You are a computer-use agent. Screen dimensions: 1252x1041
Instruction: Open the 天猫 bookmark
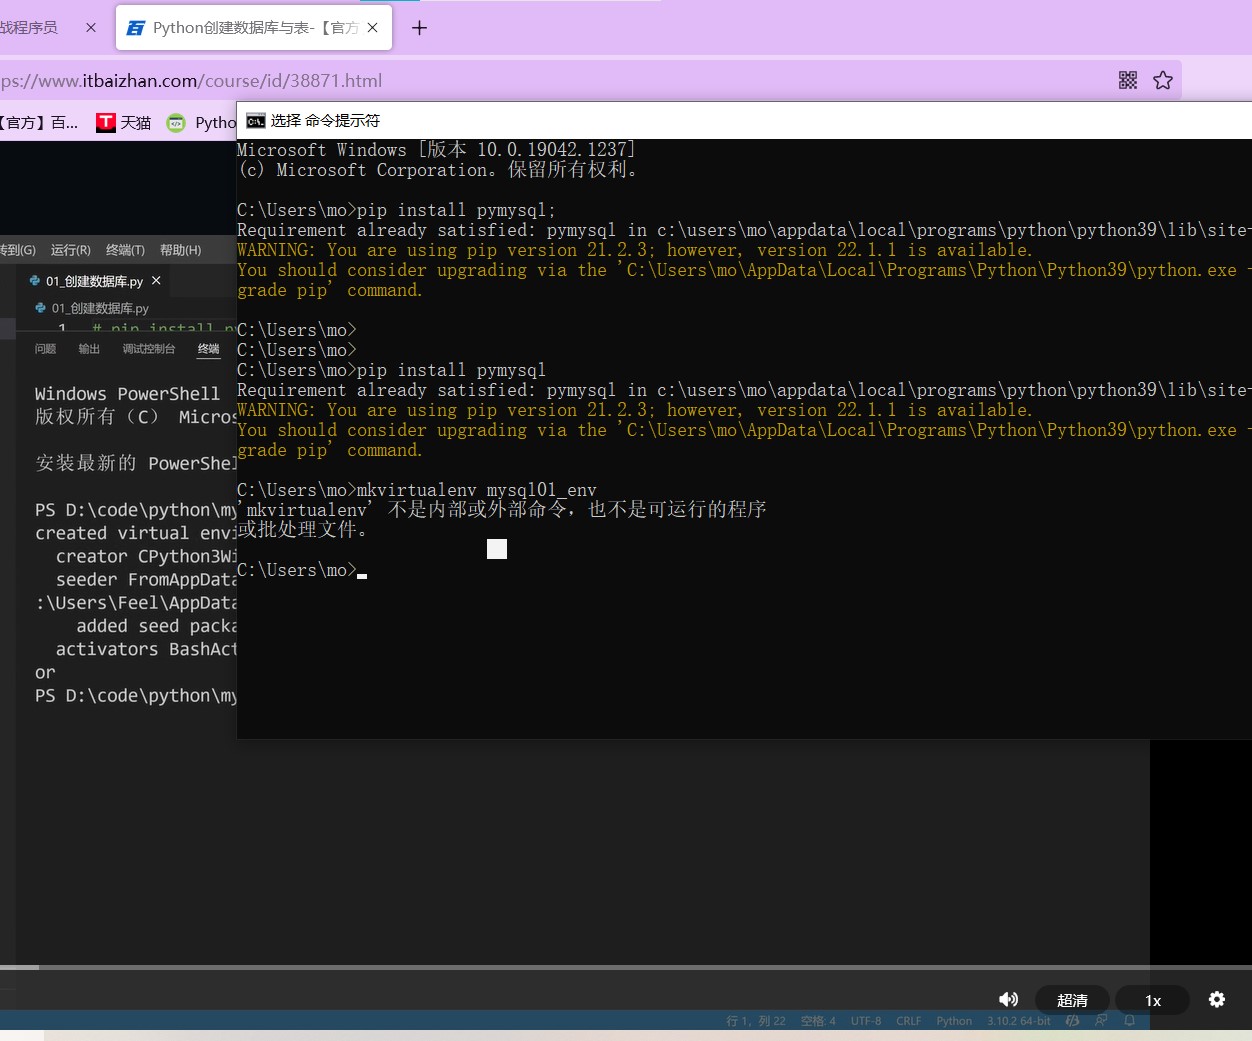point(124,122)
